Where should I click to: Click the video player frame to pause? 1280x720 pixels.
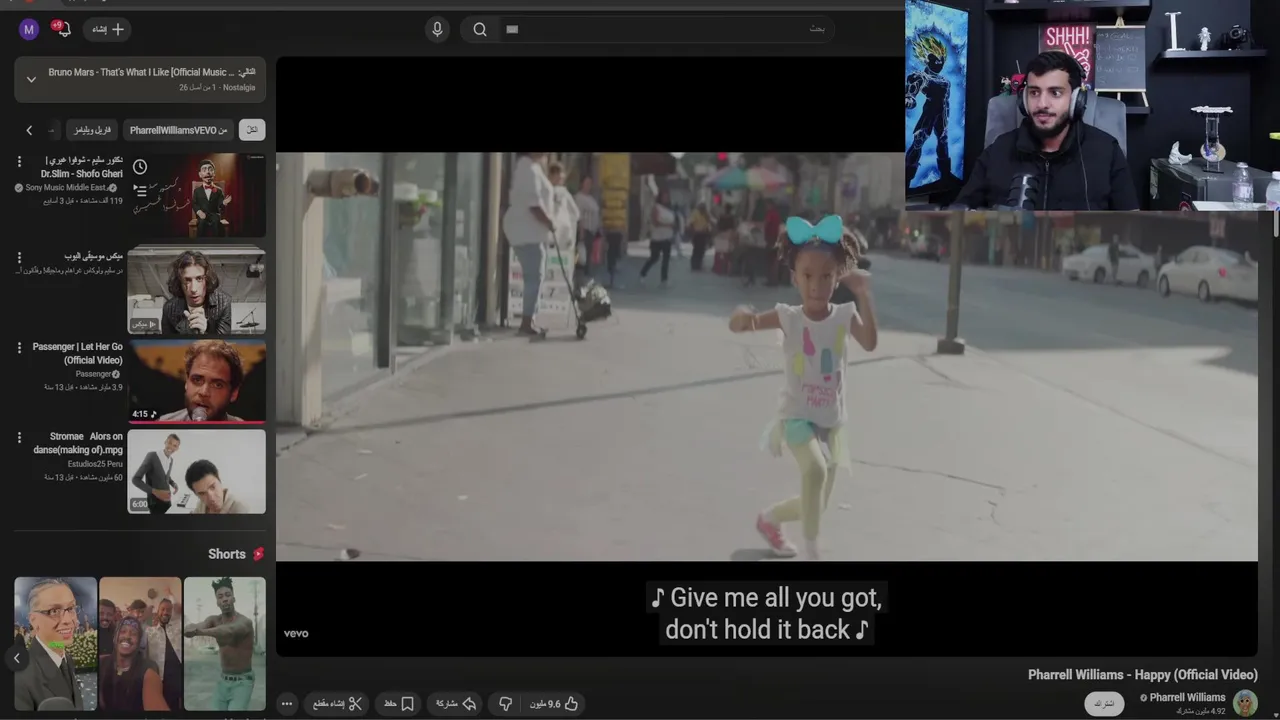[x=766, y=356]
